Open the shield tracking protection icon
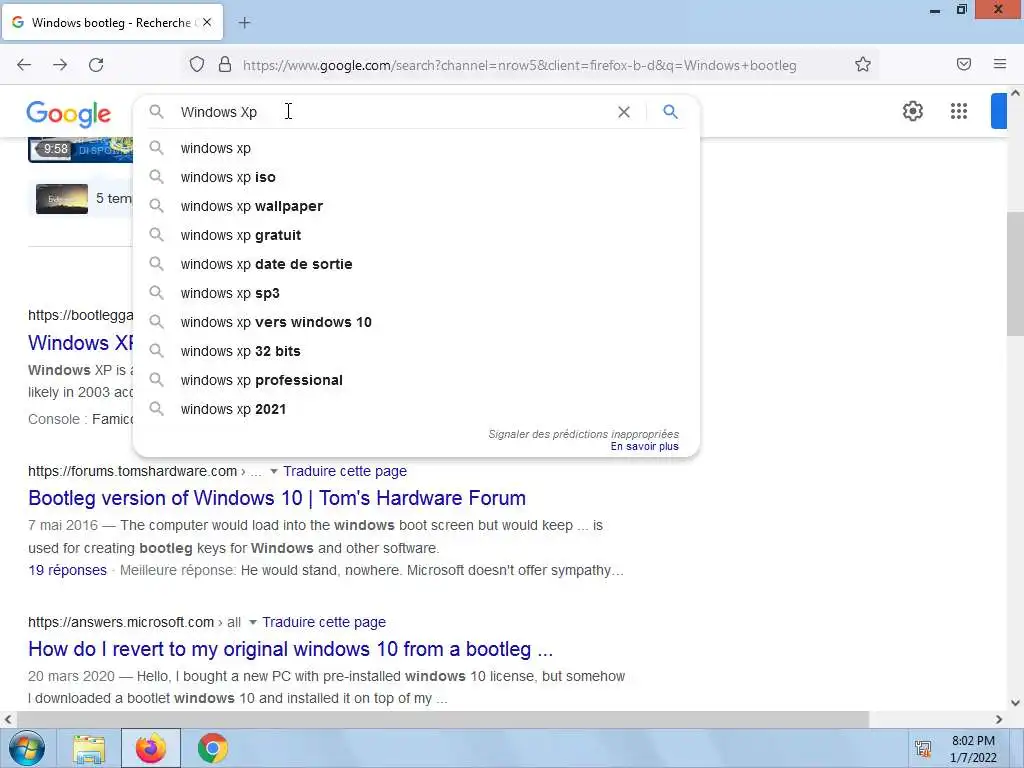 pos(197,65)
